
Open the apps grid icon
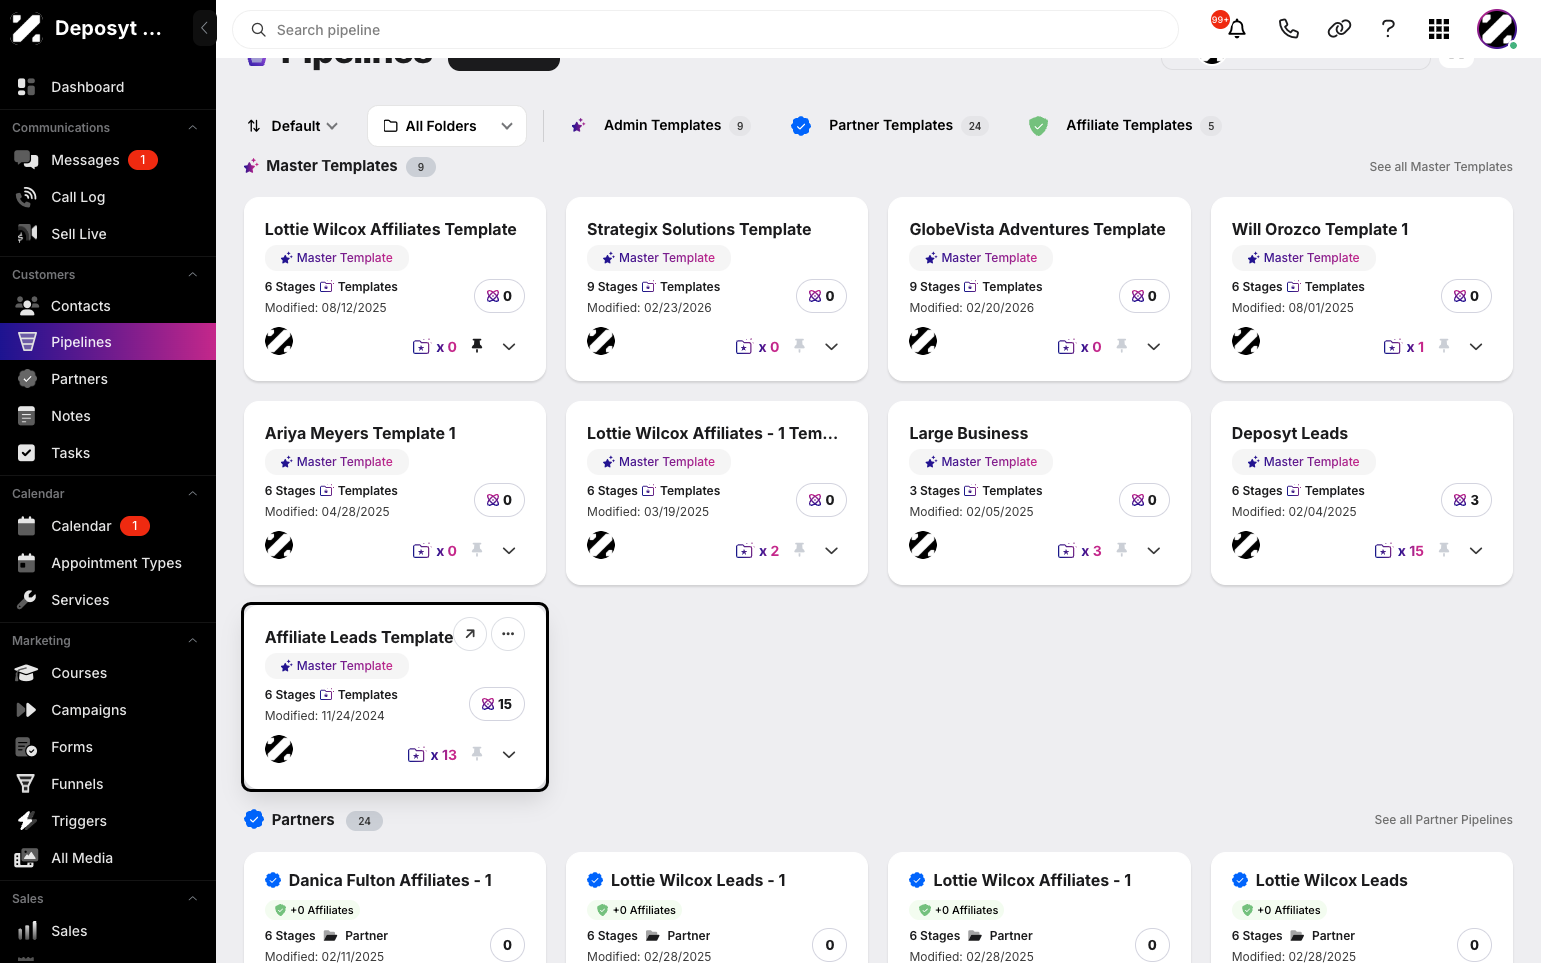(1439, 29)
